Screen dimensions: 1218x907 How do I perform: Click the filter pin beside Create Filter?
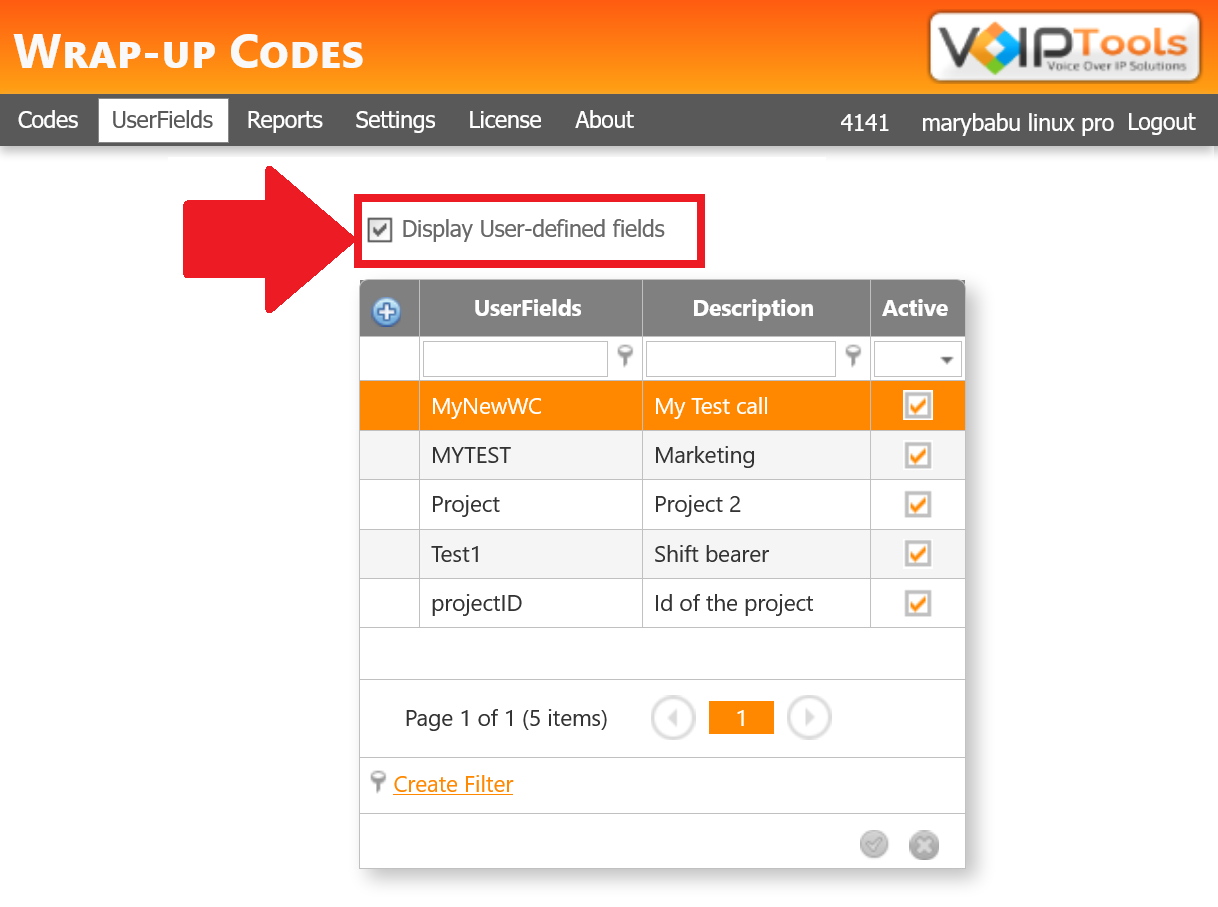coord(378,784)
